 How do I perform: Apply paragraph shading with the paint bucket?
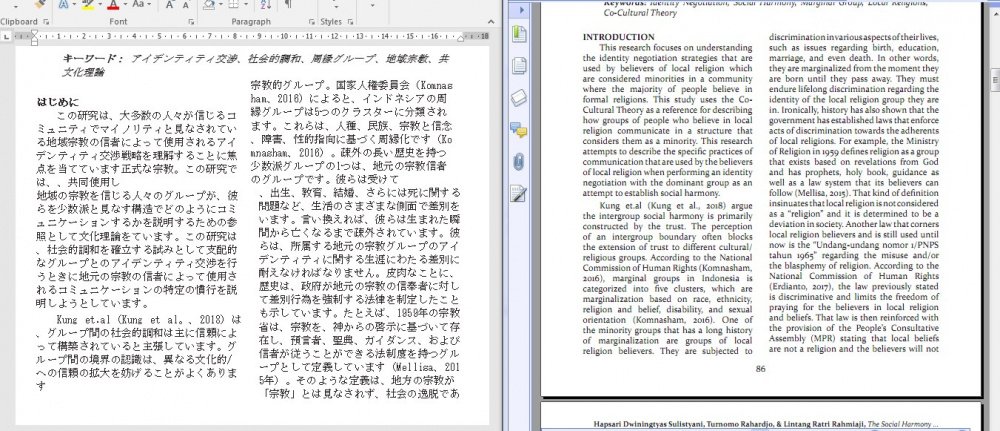(208, 4)
